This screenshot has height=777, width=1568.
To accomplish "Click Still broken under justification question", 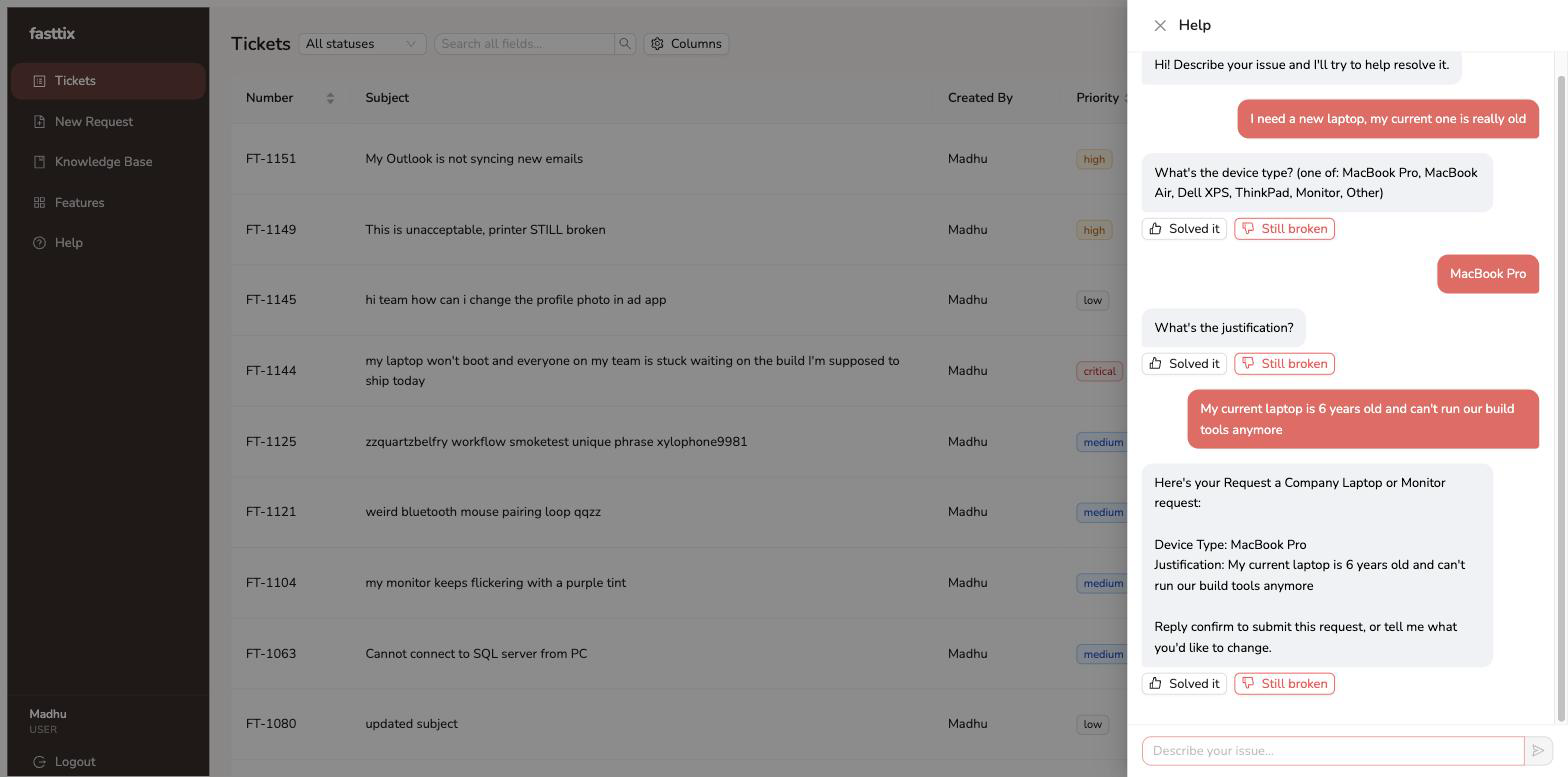I will (x=1284, y=364).
